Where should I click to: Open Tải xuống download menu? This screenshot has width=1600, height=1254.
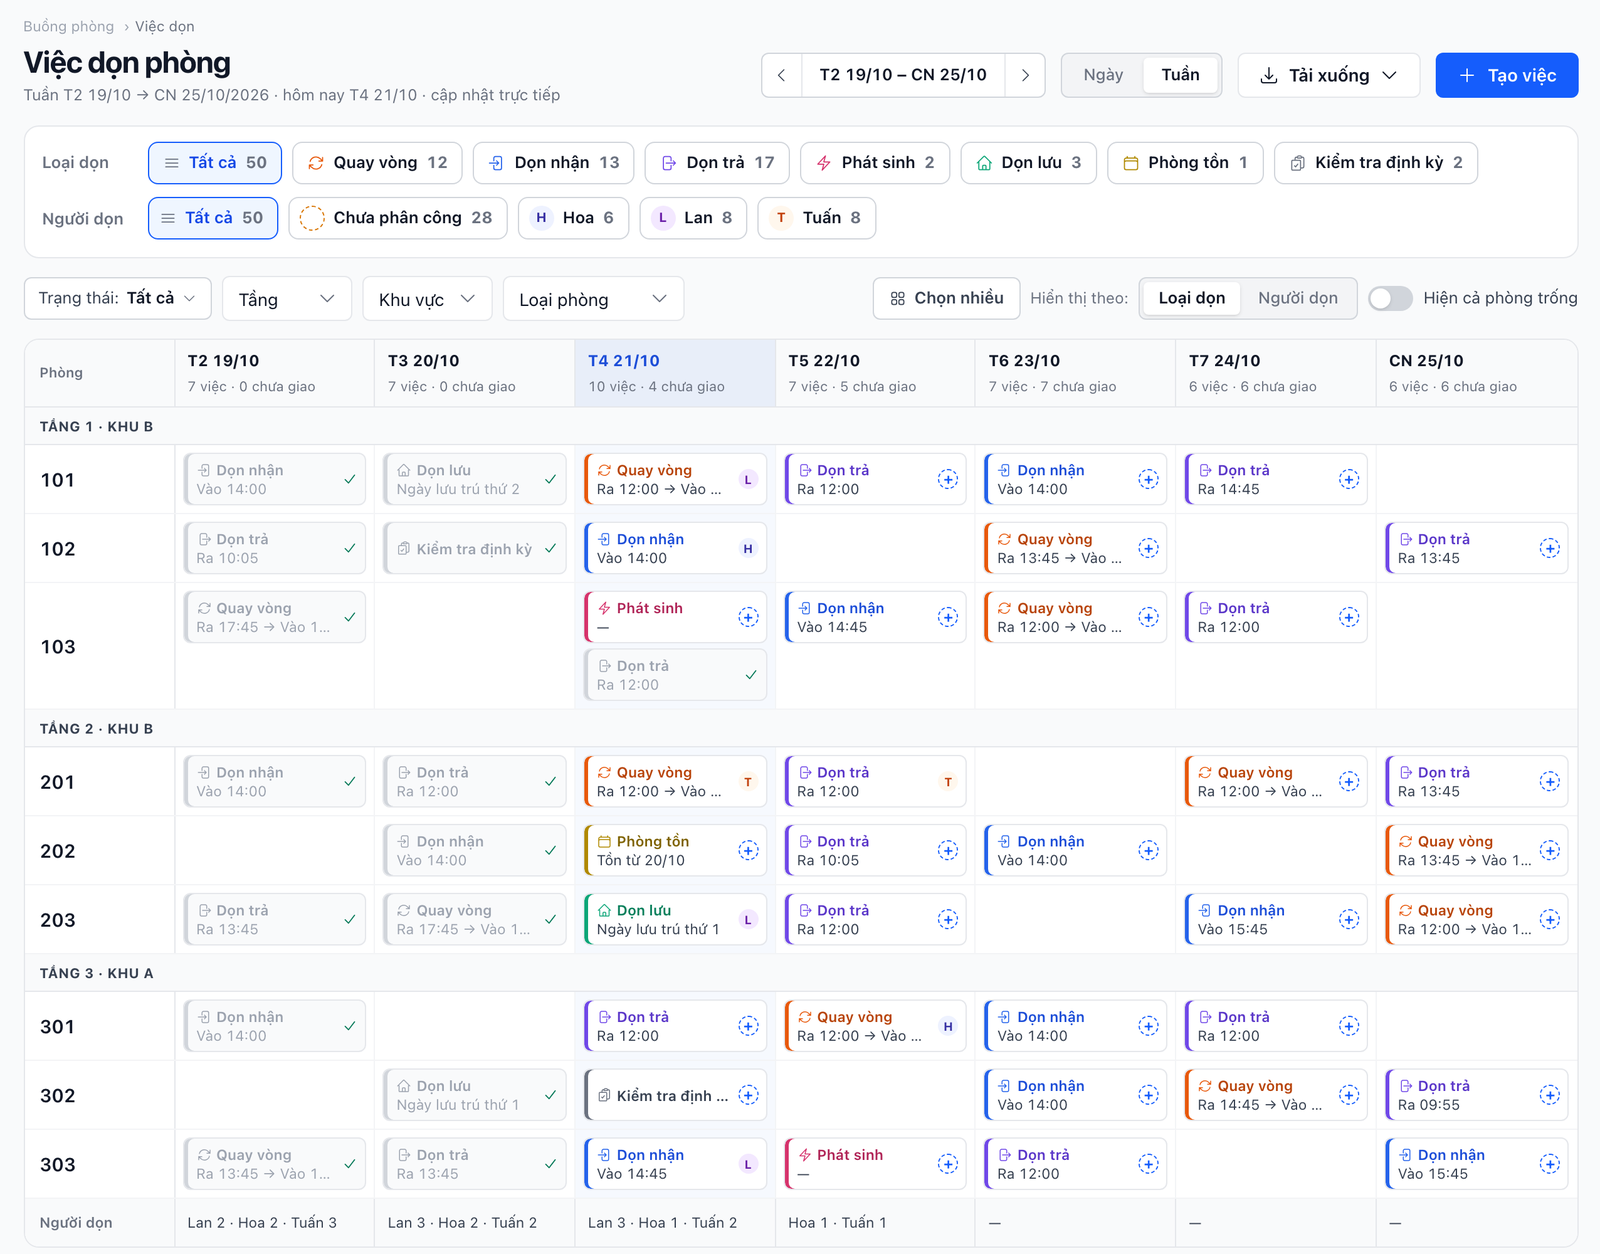(x=1328, y=75)
